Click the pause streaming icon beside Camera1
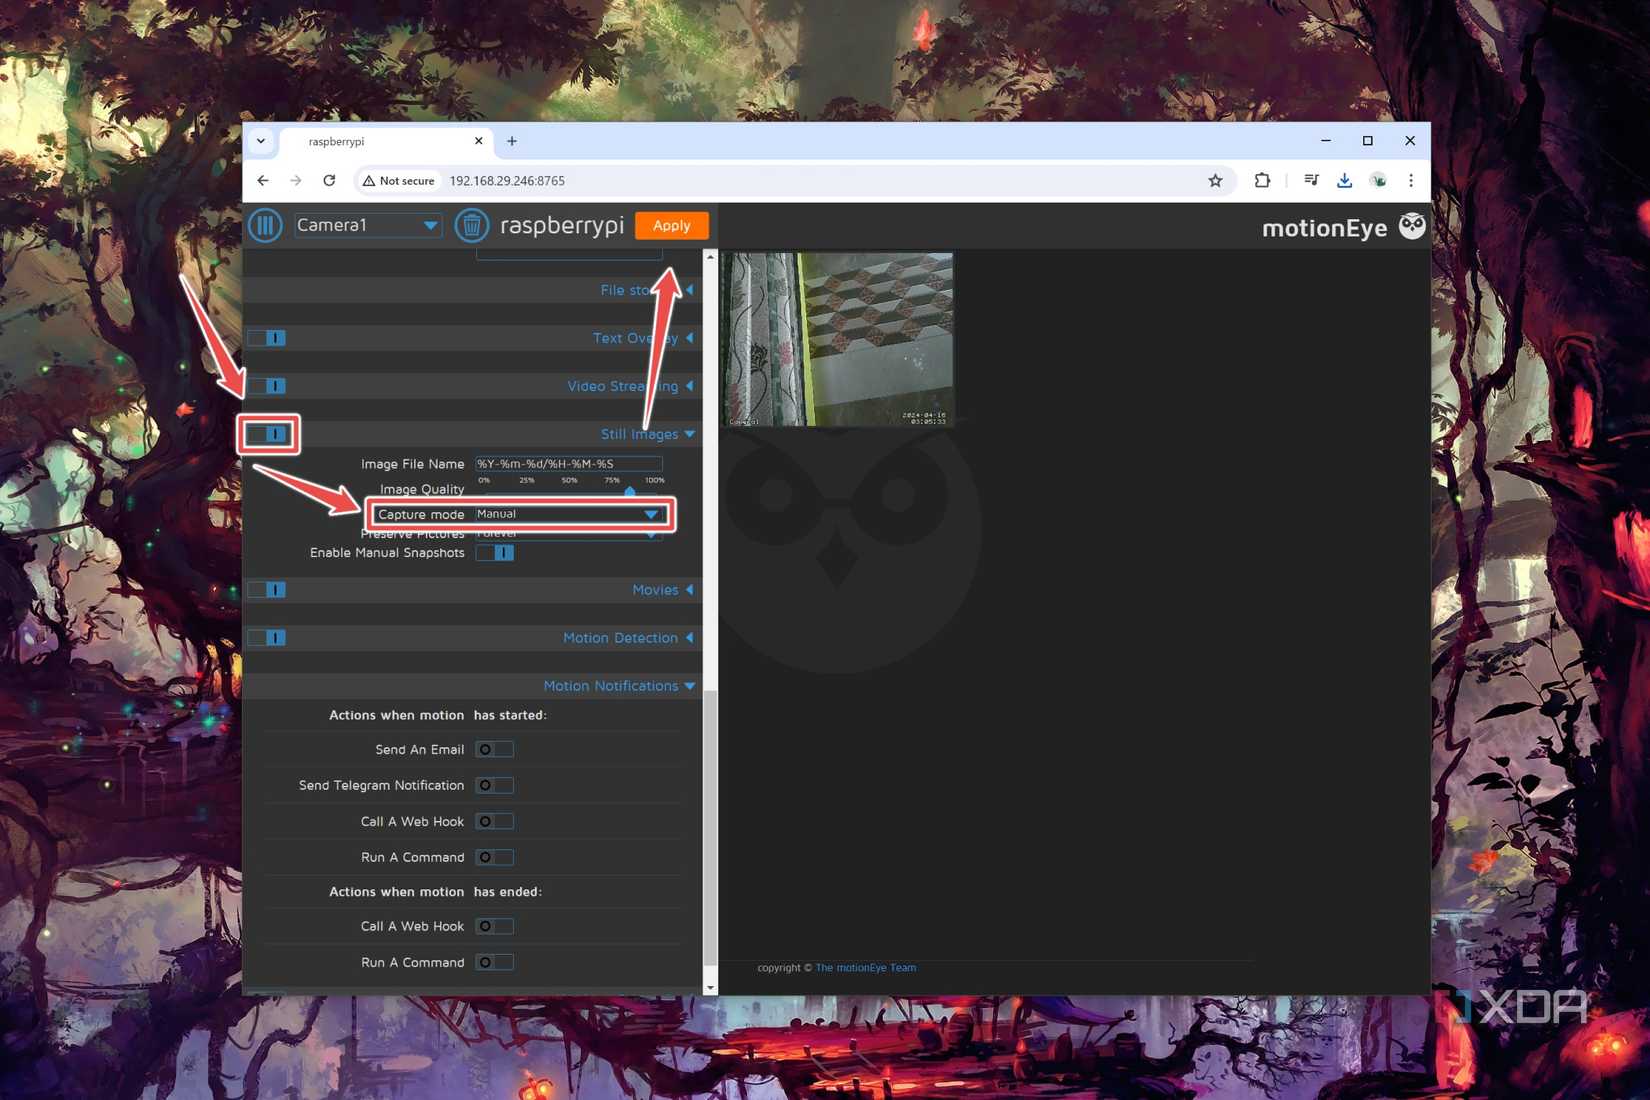1650x1100 pixels. pos(264,225)
